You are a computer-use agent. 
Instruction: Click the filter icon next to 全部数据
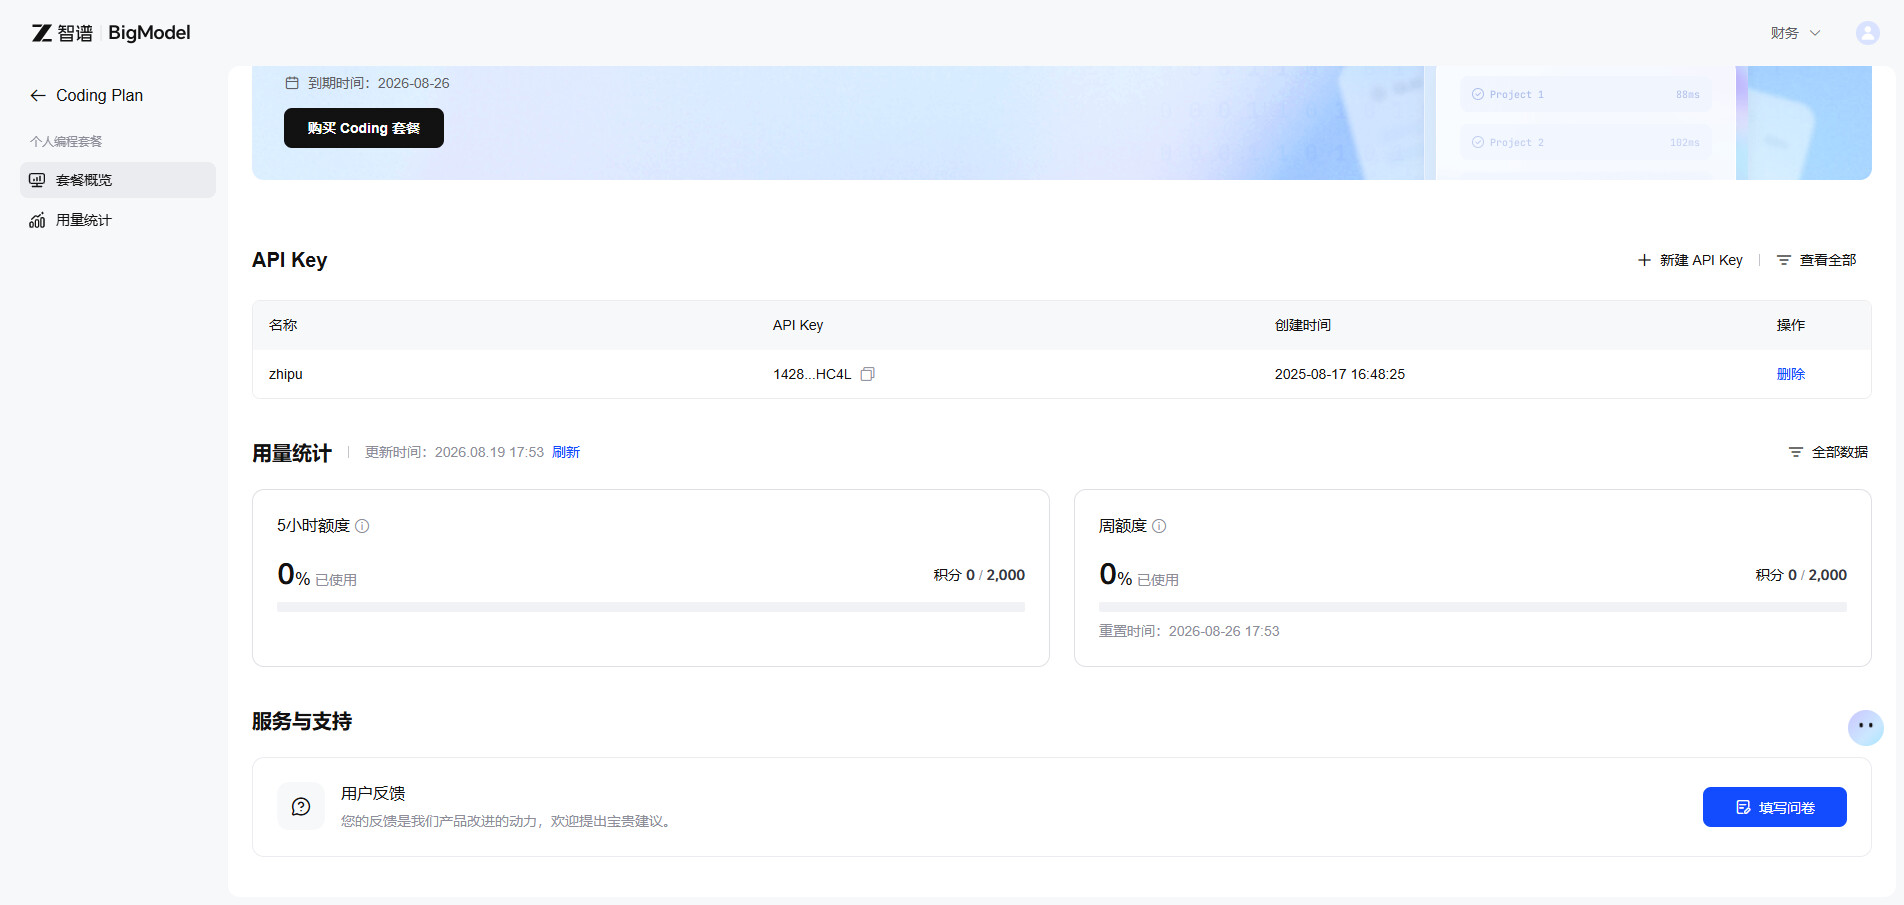point(1796,452)
